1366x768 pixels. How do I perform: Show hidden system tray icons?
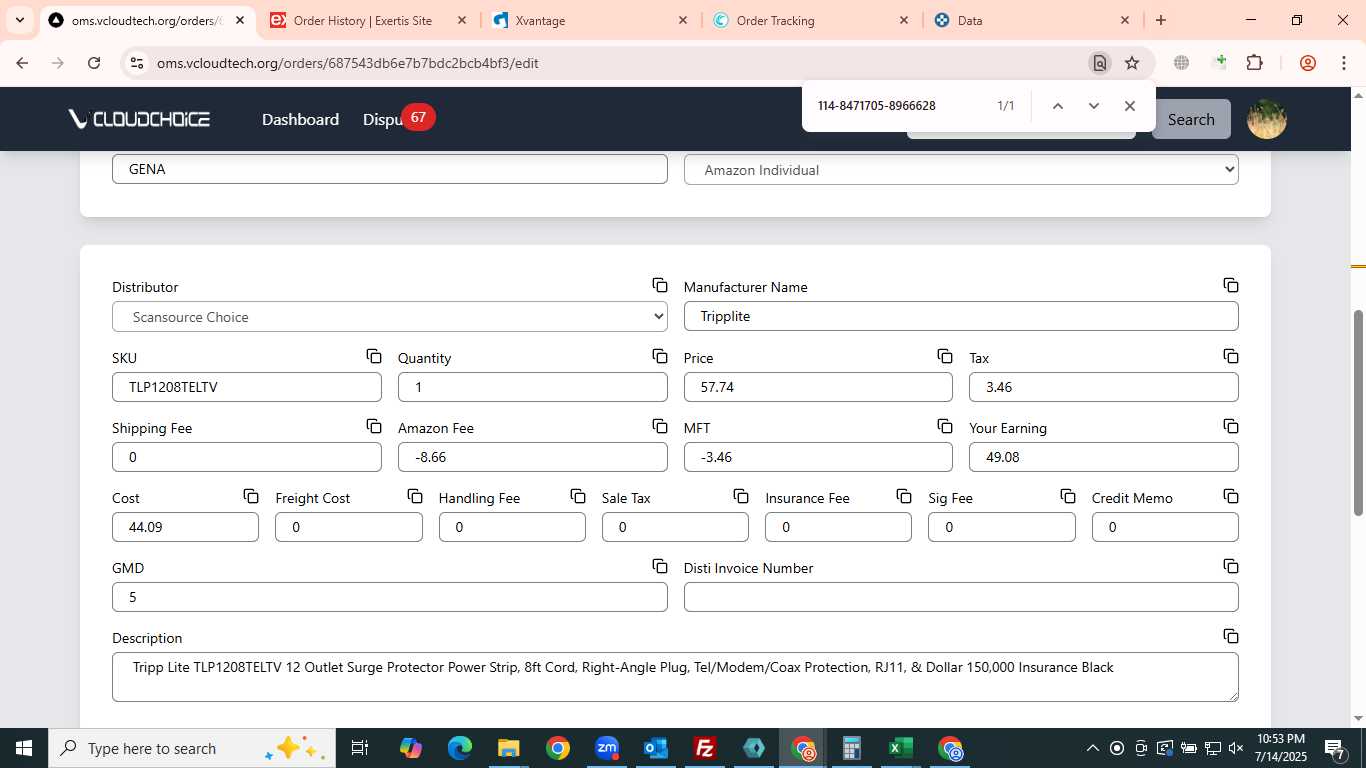[x=1093, y=748]
